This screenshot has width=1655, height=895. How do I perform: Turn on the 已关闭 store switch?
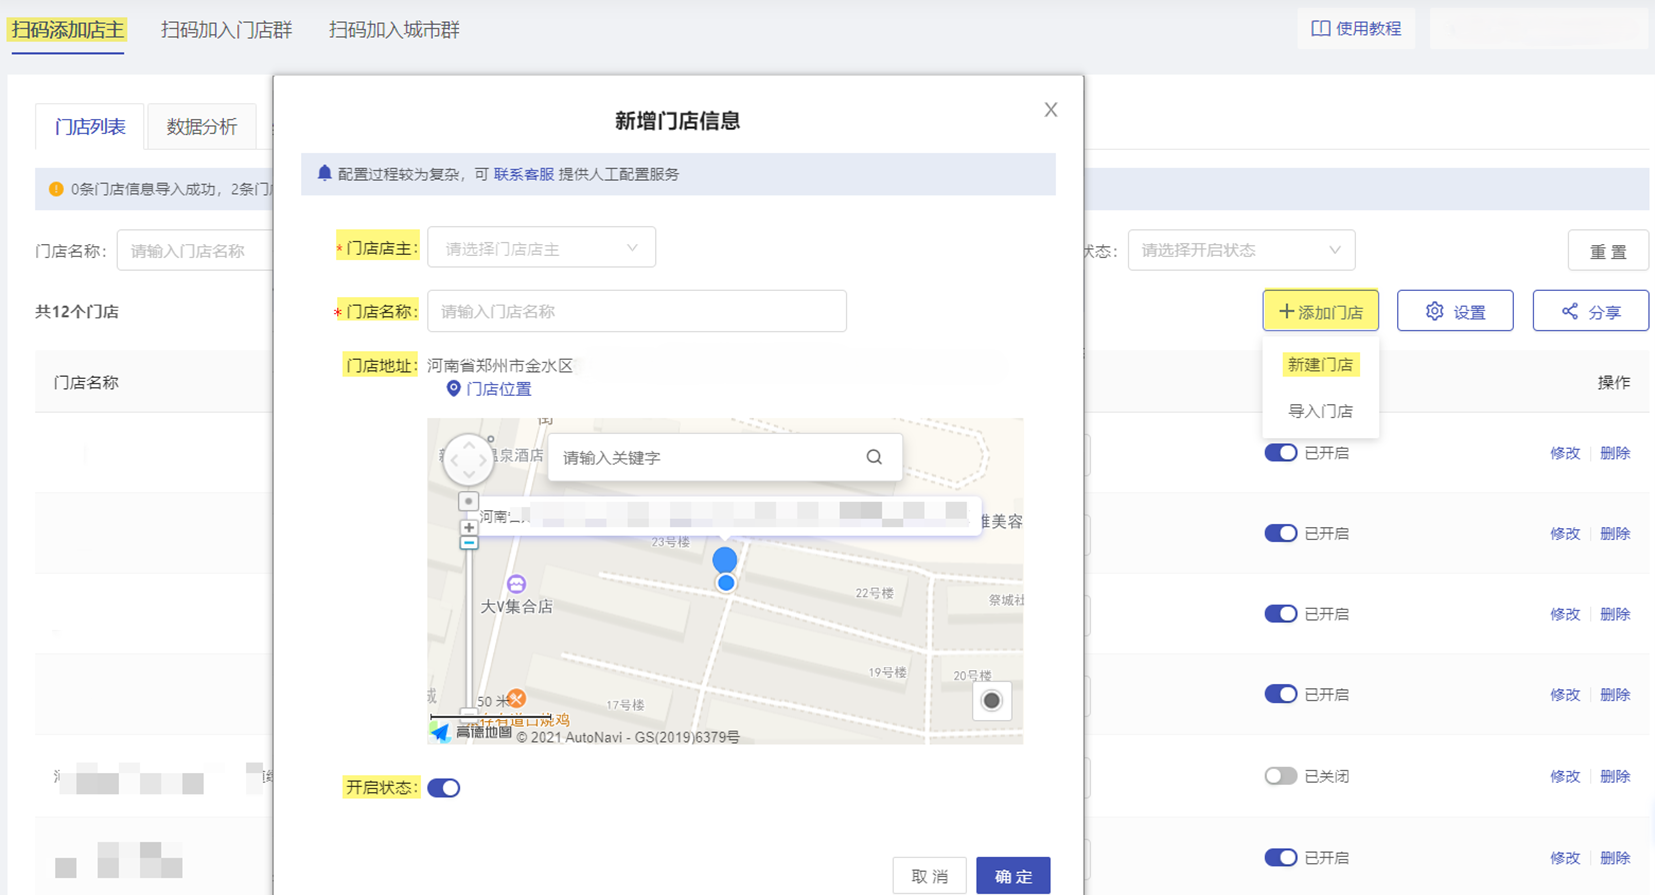tap(1280, 776)
